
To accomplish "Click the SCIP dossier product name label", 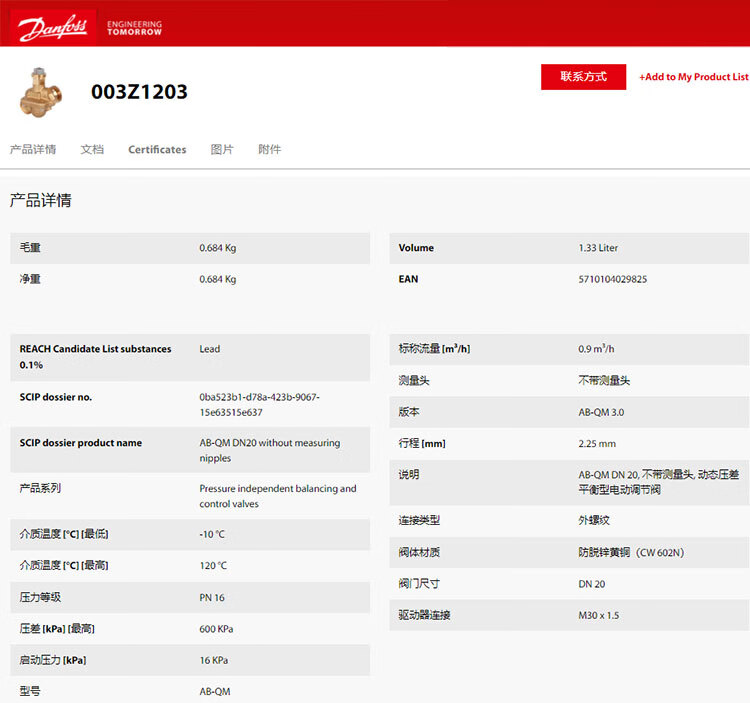I will 80,443.
